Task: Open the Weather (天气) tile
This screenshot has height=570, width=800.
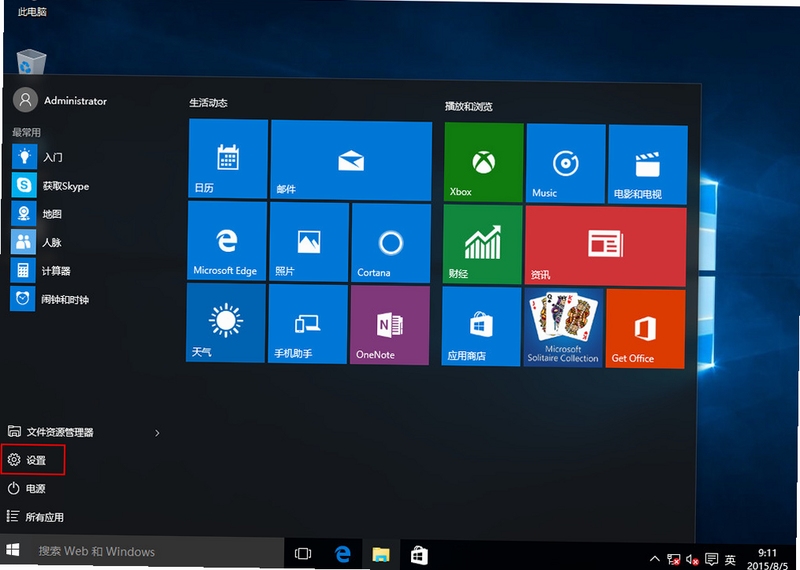Action: pos(226,323)
